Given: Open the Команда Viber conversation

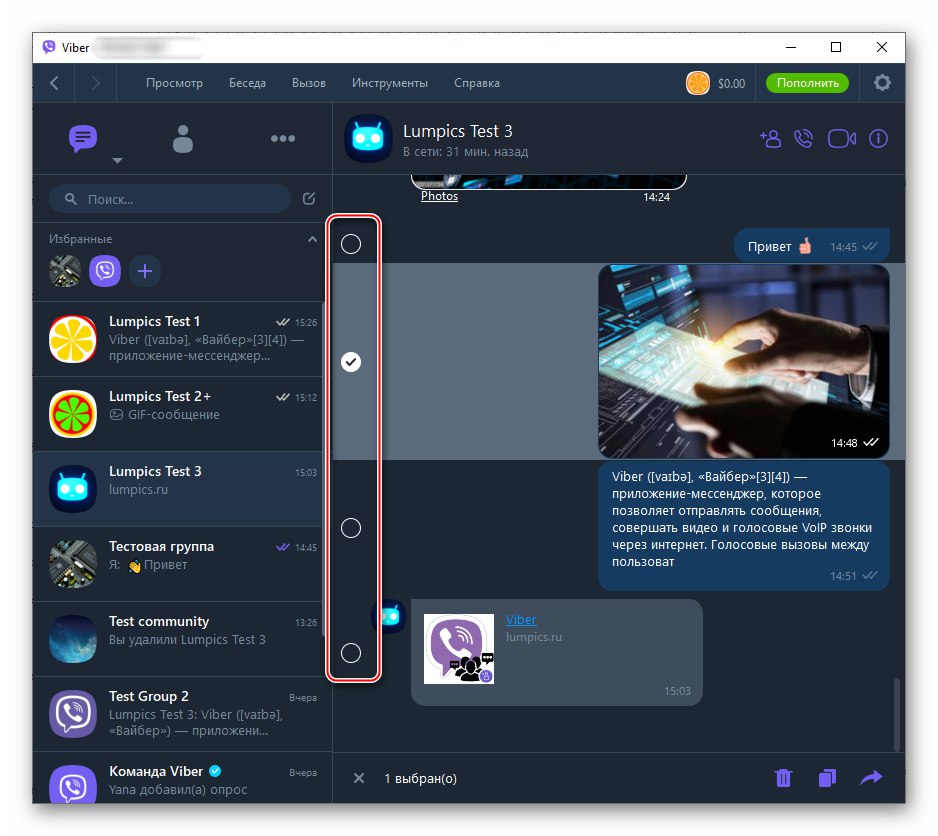Looking at the screenshot, I should (x=182, y=777).
